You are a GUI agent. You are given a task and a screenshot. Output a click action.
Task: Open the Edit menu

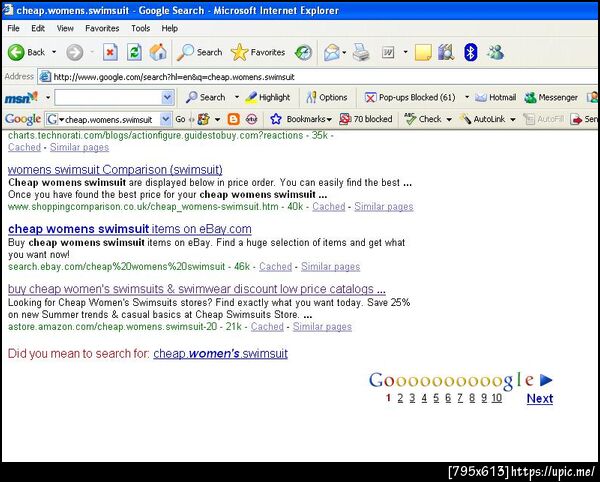click(x=38, y=28)
